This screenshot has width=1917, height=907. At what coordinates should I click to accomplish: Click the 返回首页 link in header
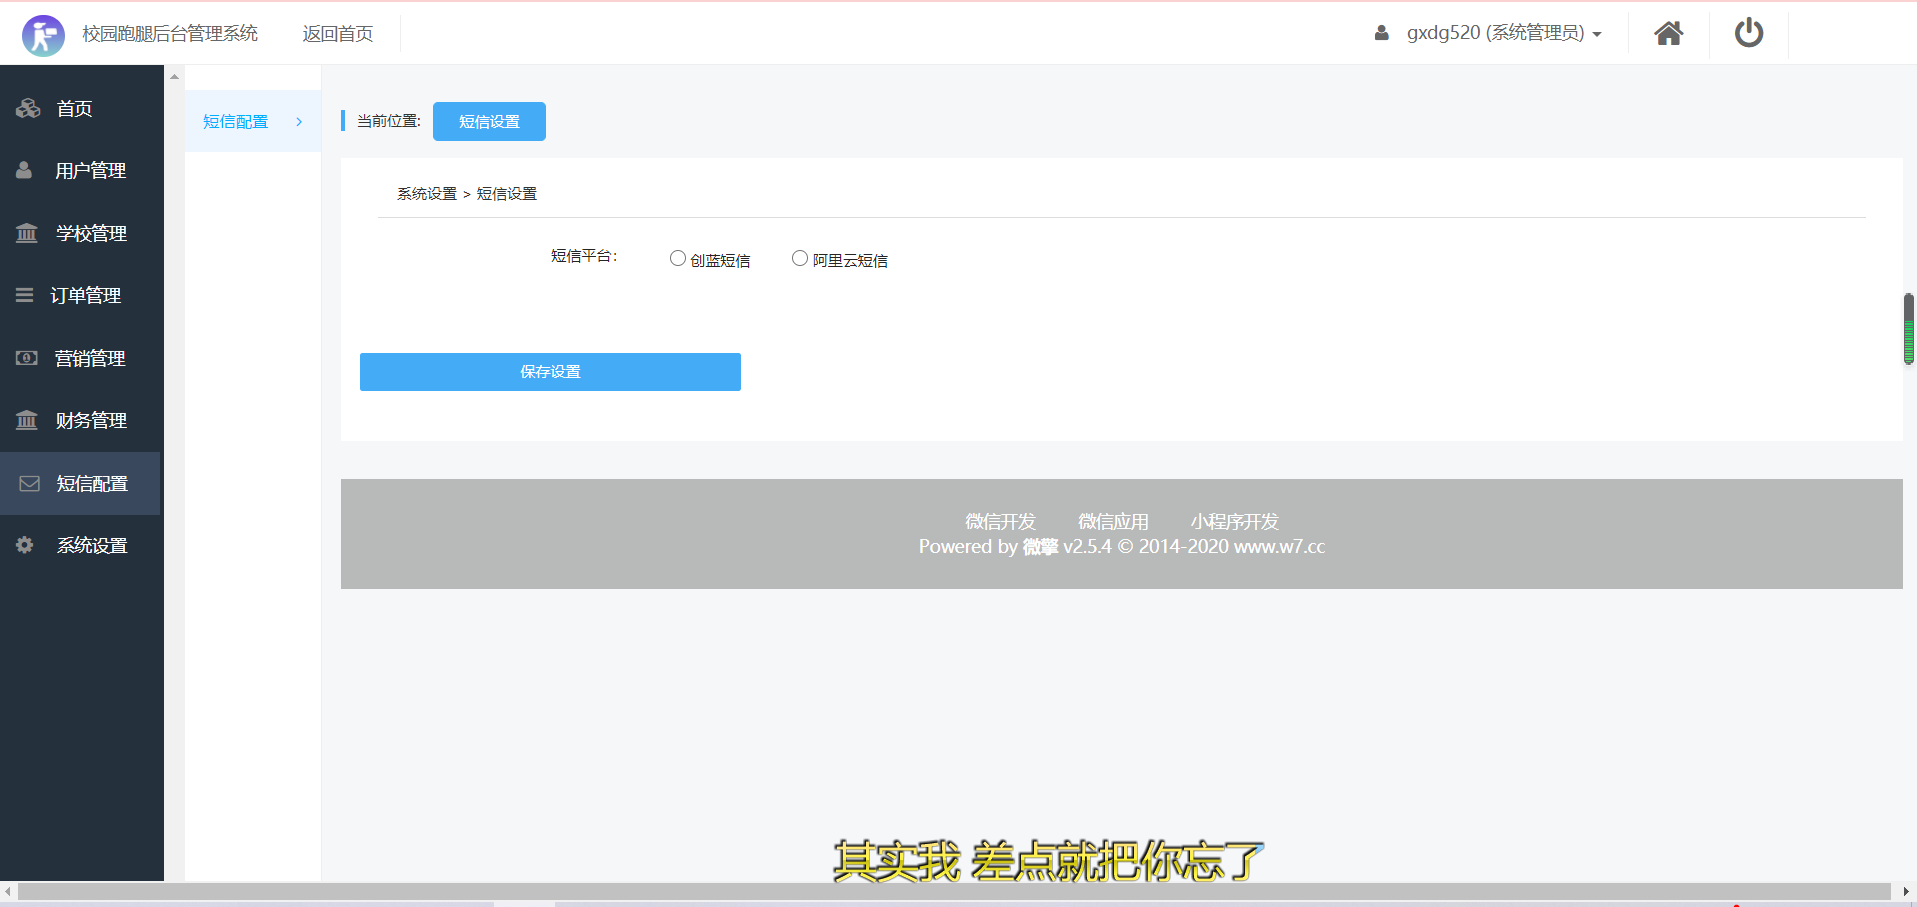click(338, 34)
